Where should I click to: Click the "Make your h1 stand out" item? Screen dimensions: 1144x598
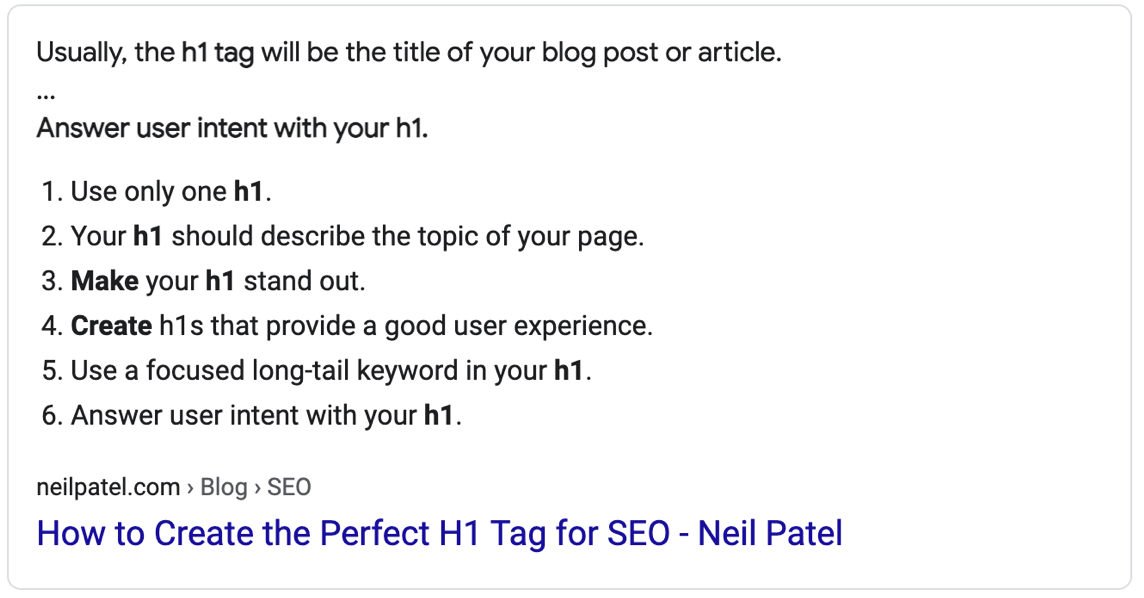pos(218,281)
